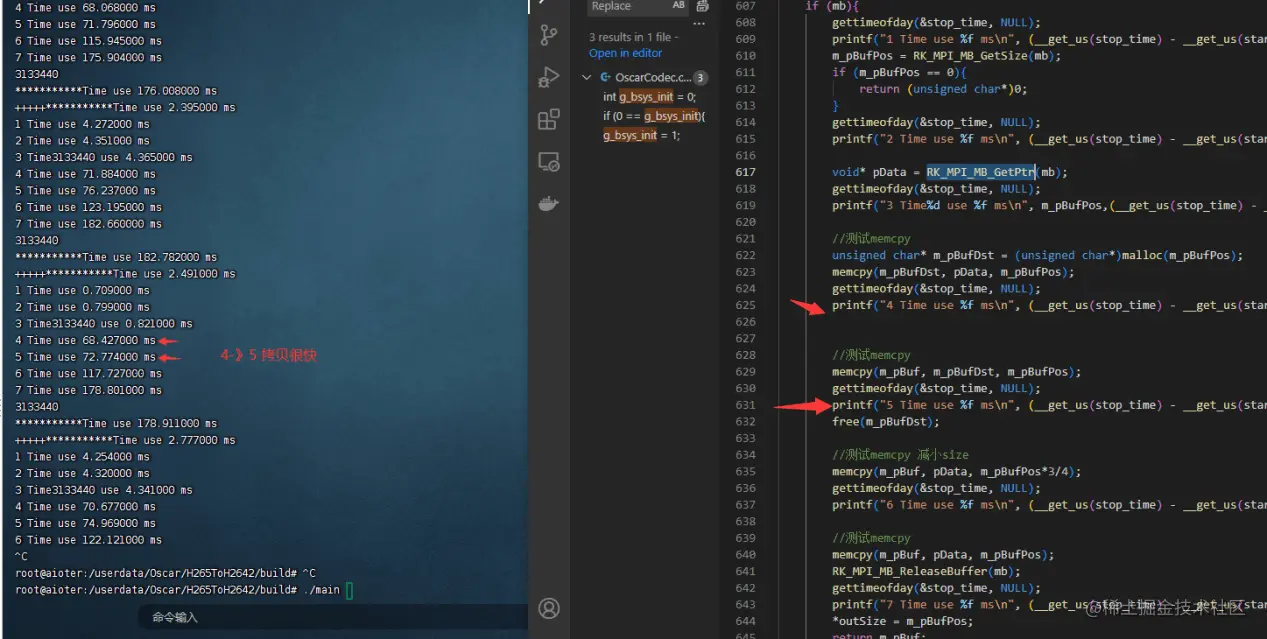Click '3 results in 1 file' summary text

(x=633, y=37)
